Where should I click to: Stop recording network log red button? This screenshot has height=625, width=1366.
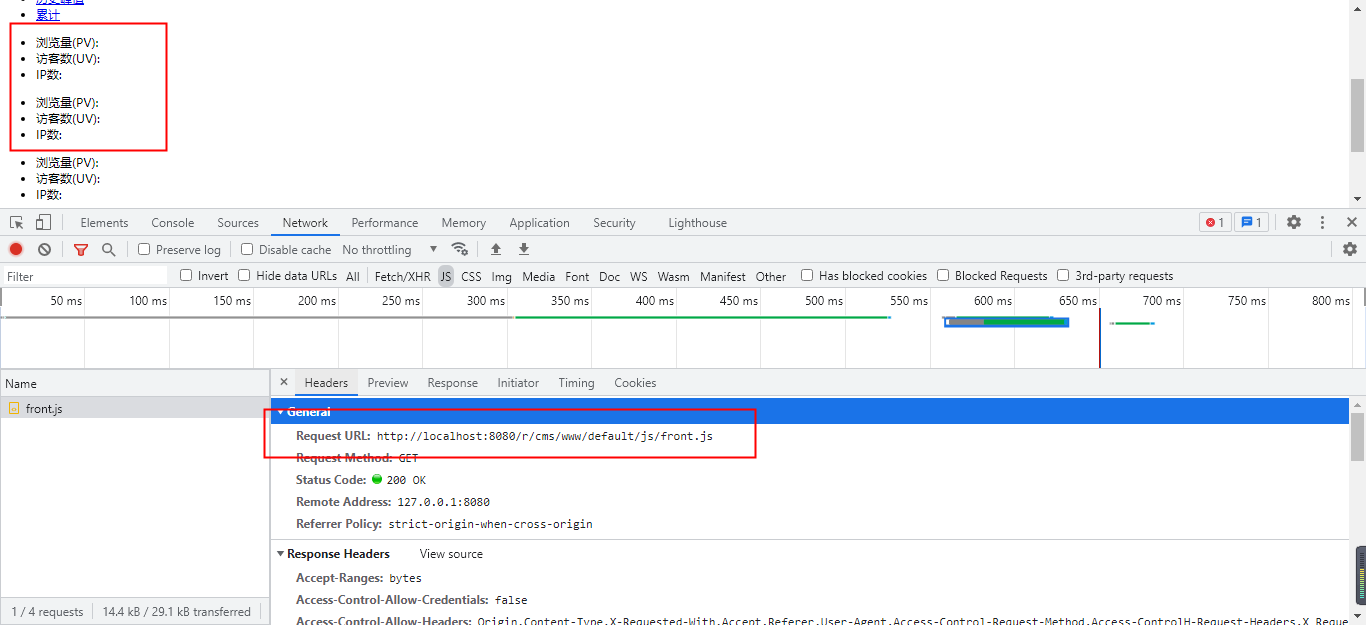tap(16, 250)
